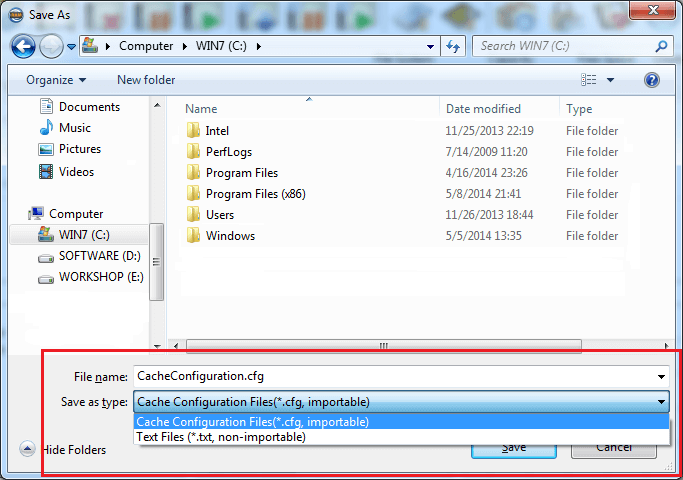Click the horizontal scrollbar in file list
The image size is (683, 480).
point(383,345)
